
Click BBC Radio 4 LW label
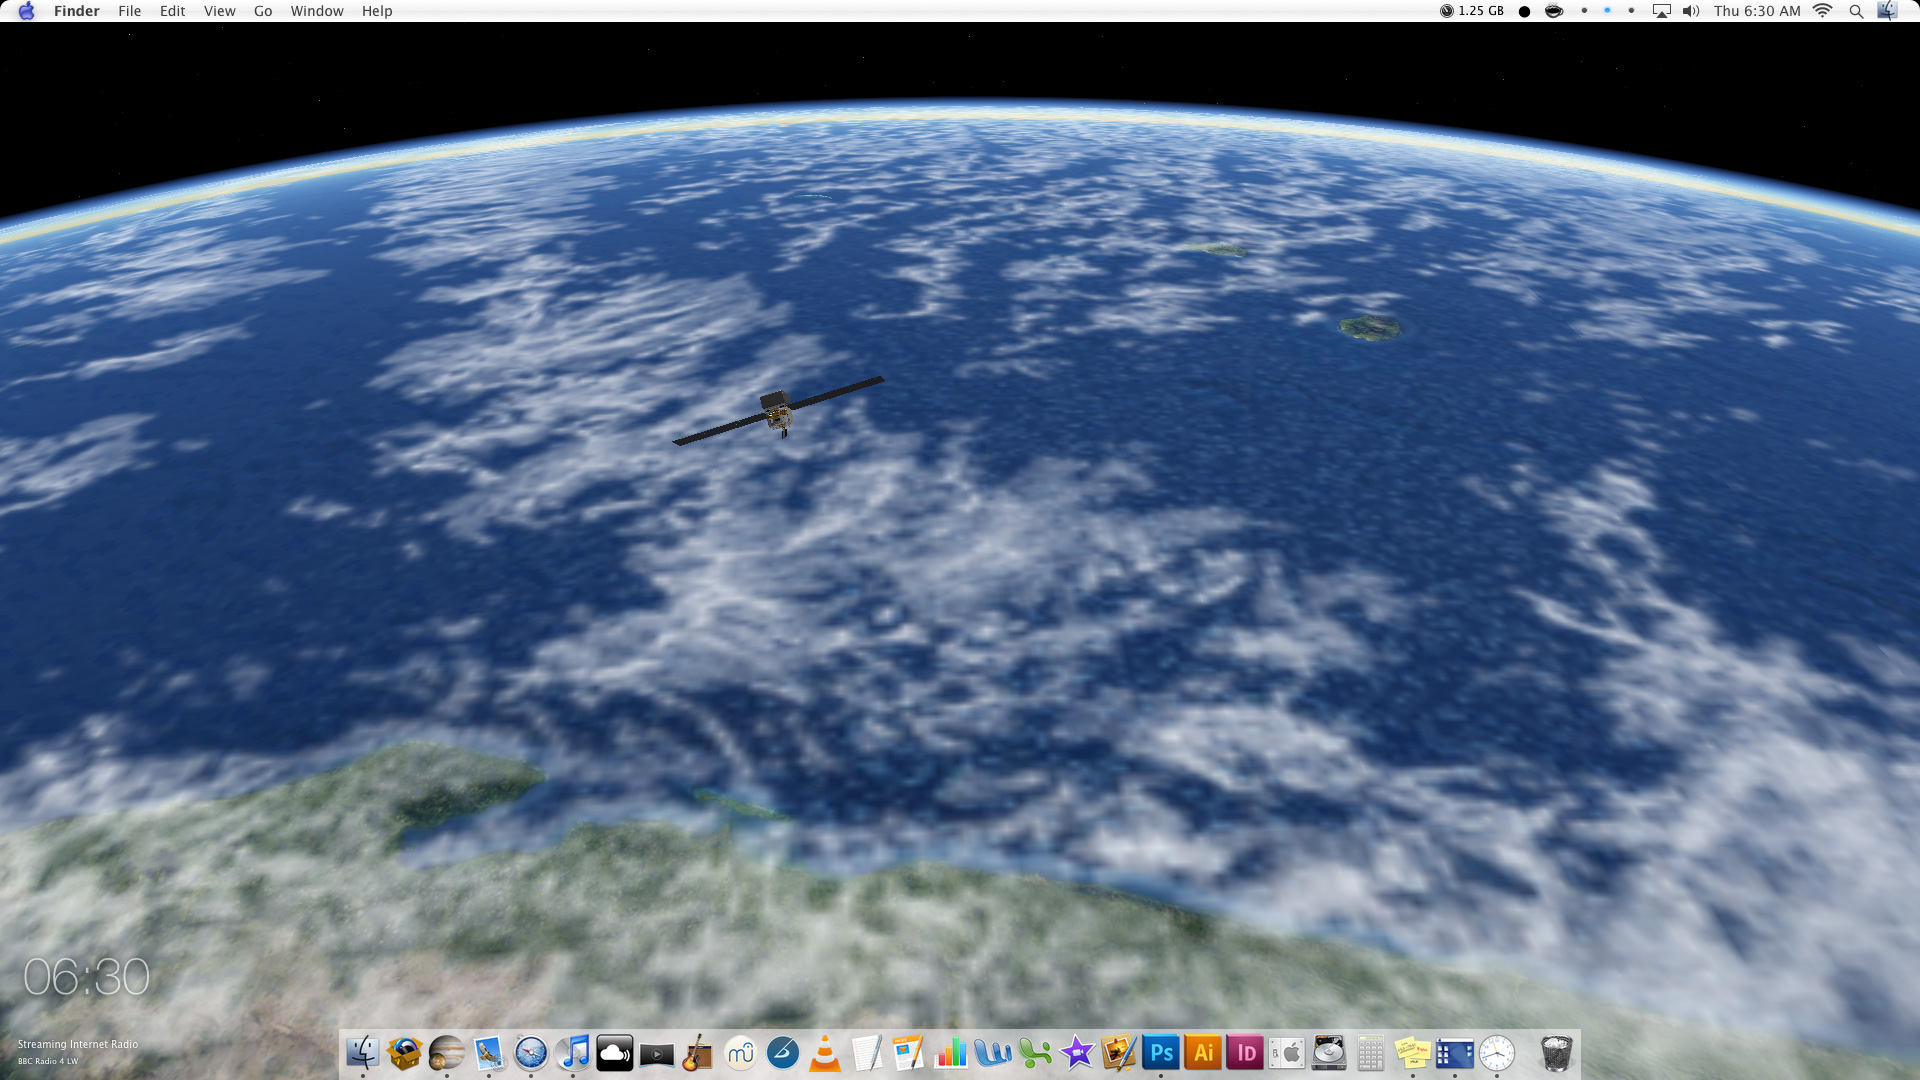point(48,1061)
